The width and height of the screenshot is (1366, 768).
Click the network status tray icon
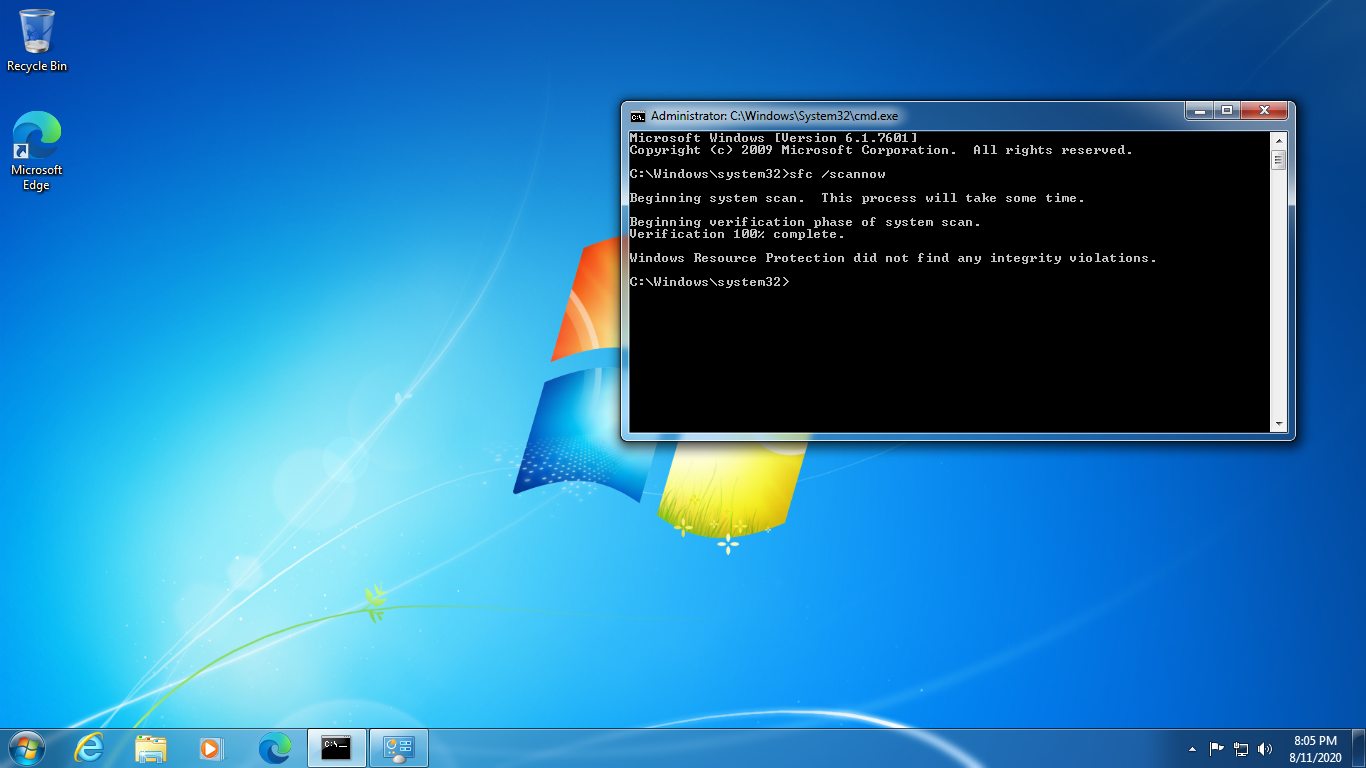click(x=1241, y=748)
